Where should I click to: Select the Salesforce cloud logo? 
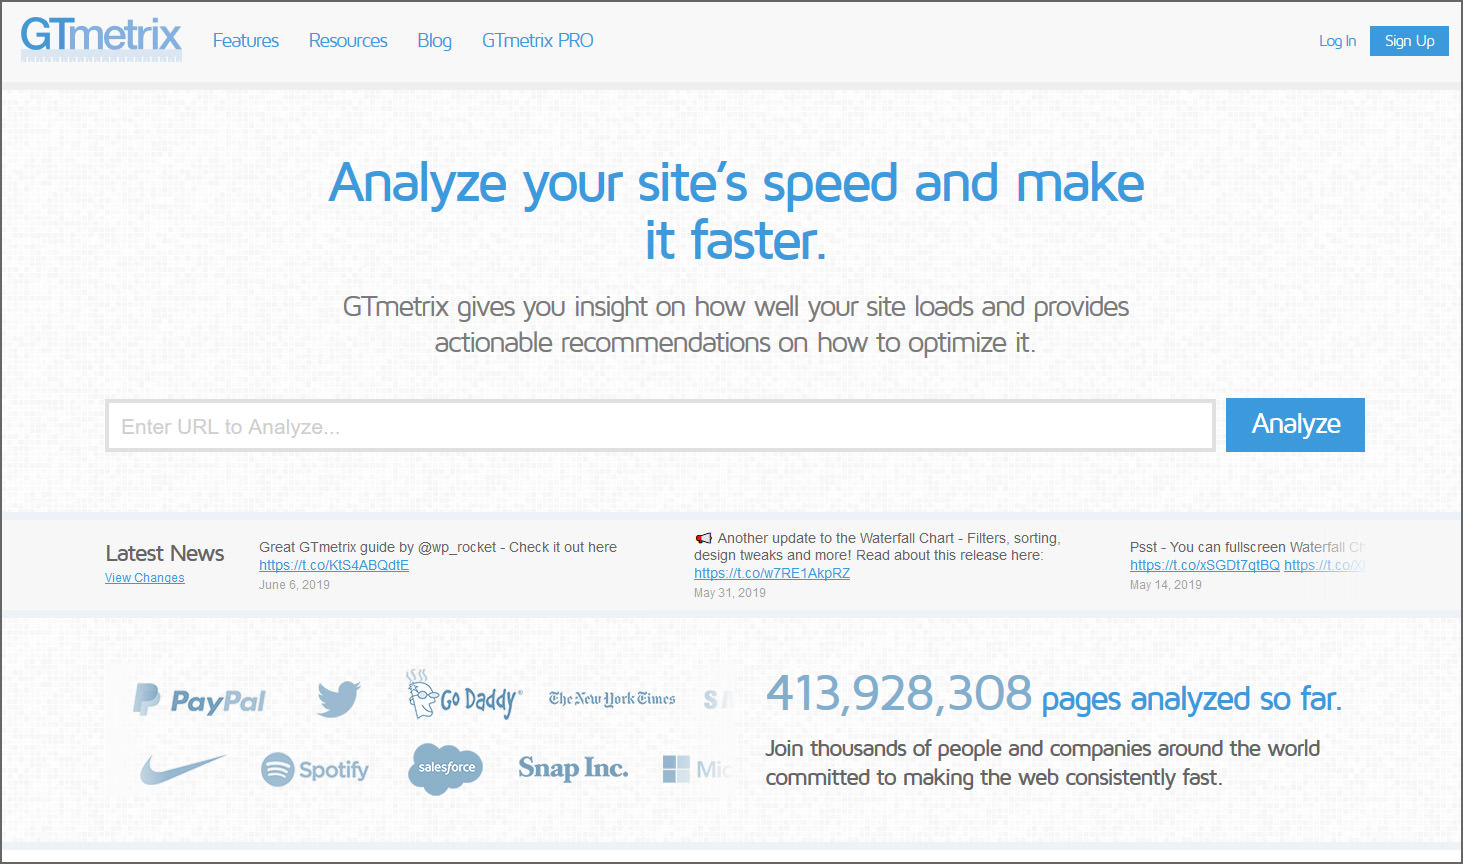tap(445, 768)
